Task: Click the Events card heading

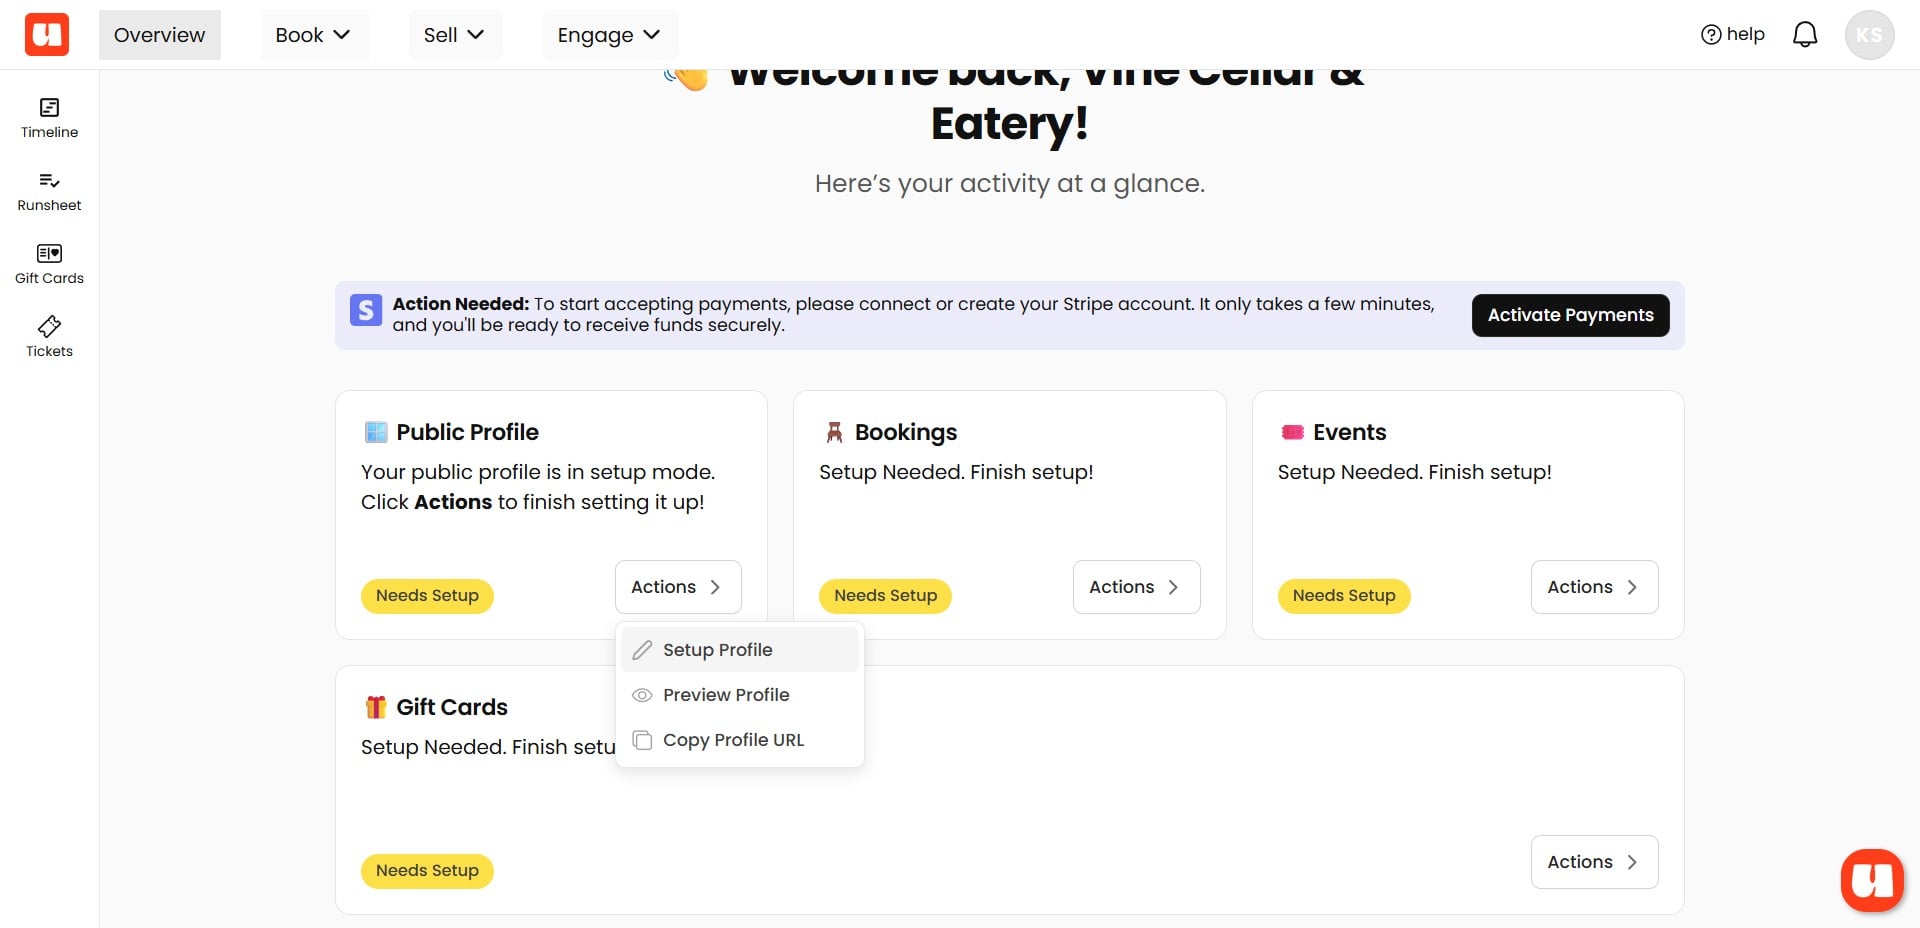Action: 1350,432
